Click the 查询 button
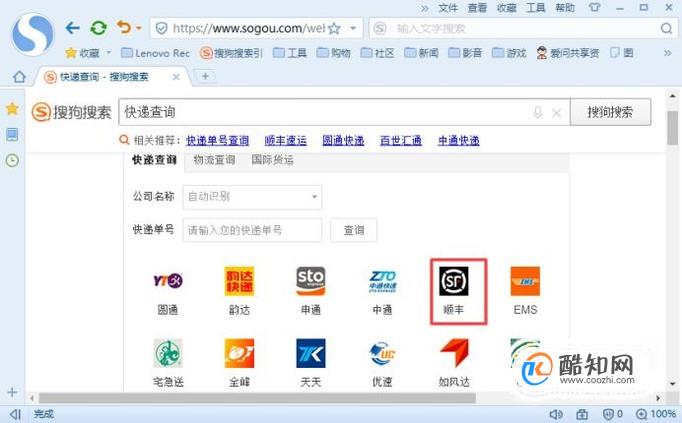Viewport: 682px width, 423px height. [354, 230]
